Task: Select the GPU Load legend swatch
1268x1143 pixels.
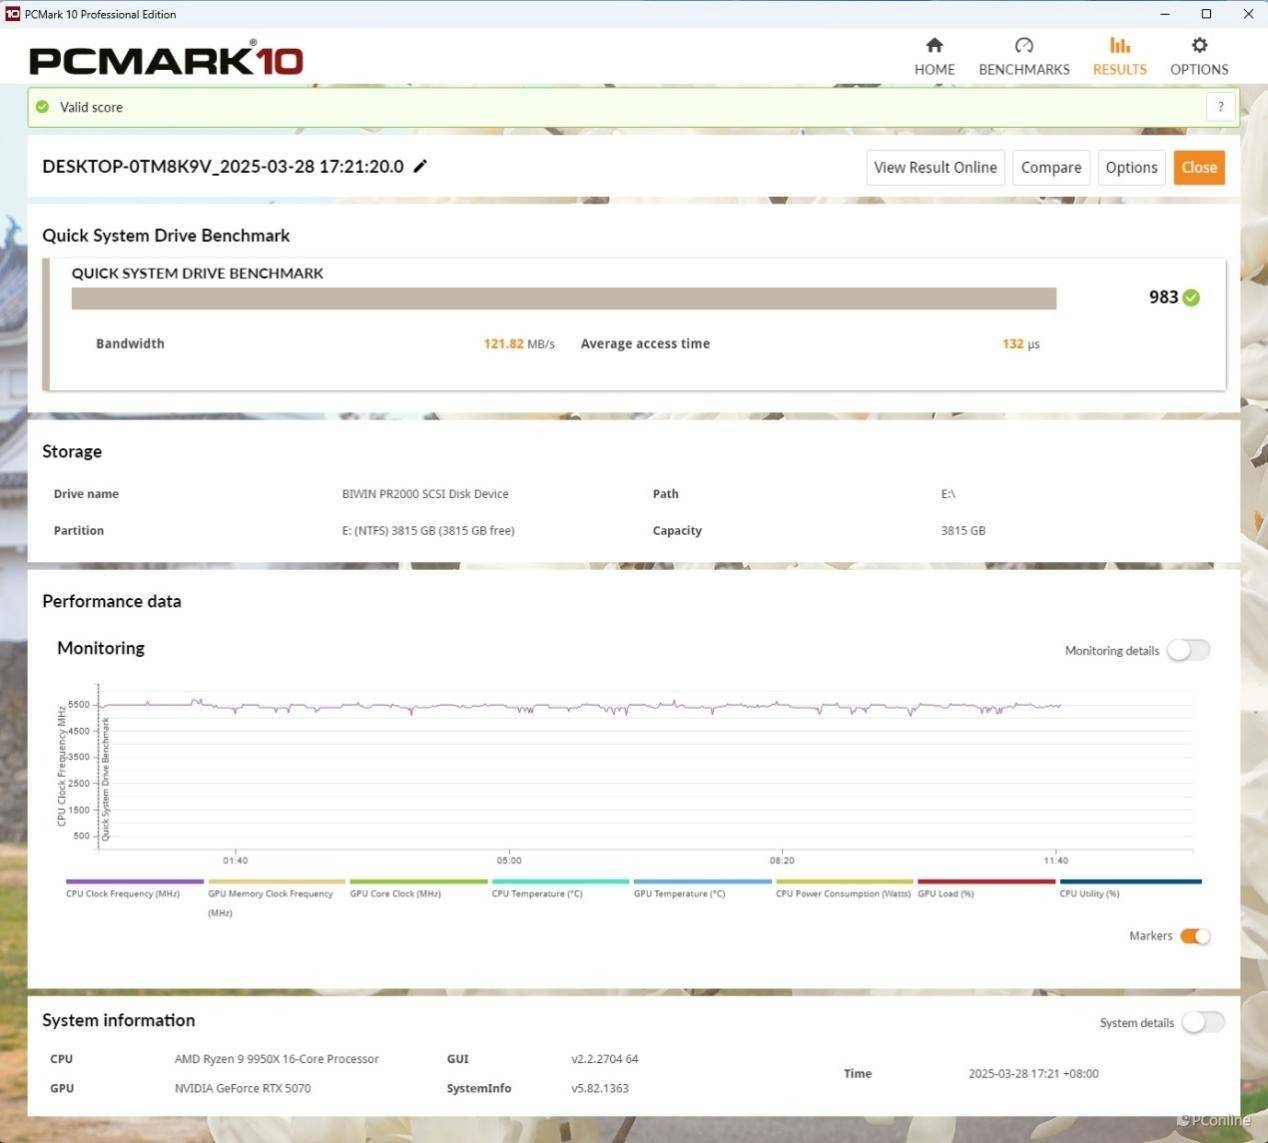Action: [x=985, y=882]
